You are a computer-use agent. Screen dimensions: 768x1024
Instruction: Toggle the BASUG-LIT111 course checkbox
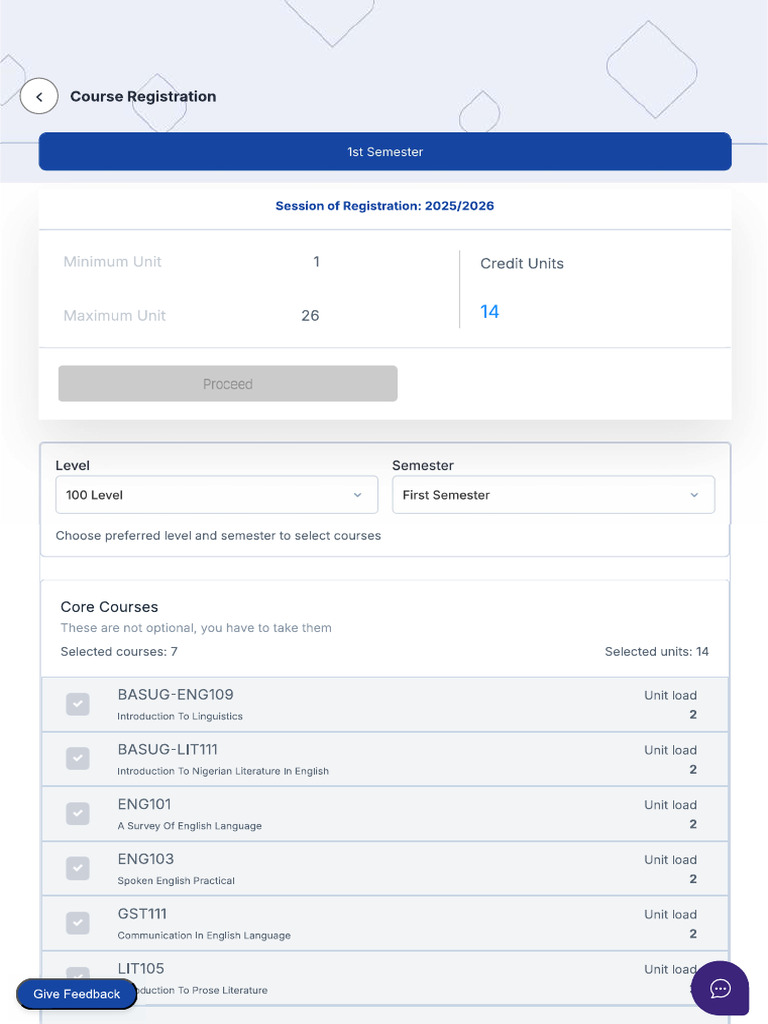click(x=78, y=759)
